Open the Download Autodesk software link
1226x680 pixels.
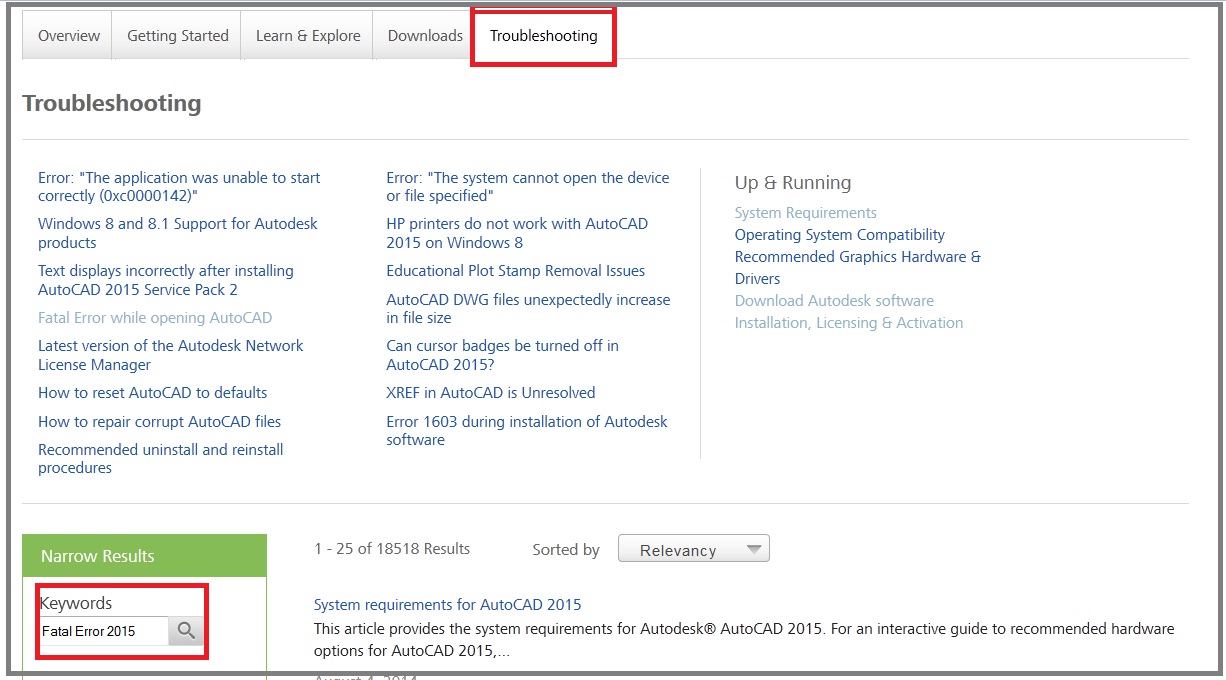(x=833, y=300)
